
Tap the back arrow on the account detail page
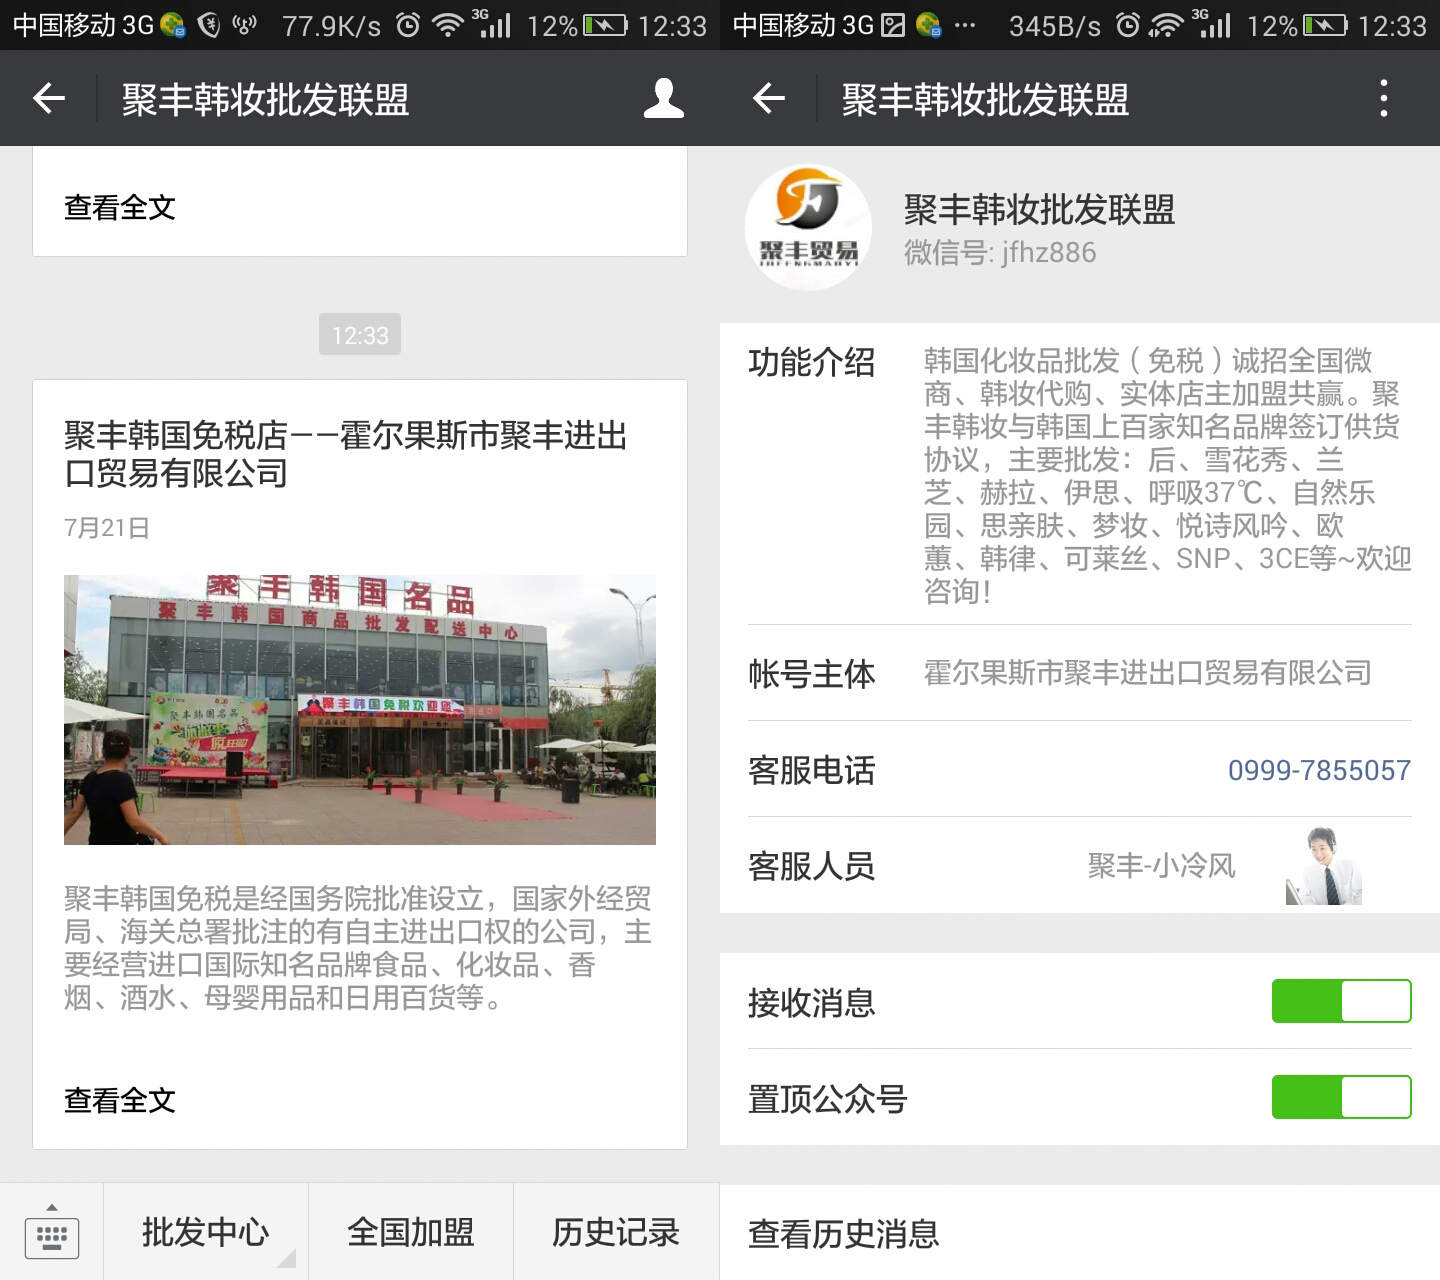pyautogui.click(x=766, y=98)
